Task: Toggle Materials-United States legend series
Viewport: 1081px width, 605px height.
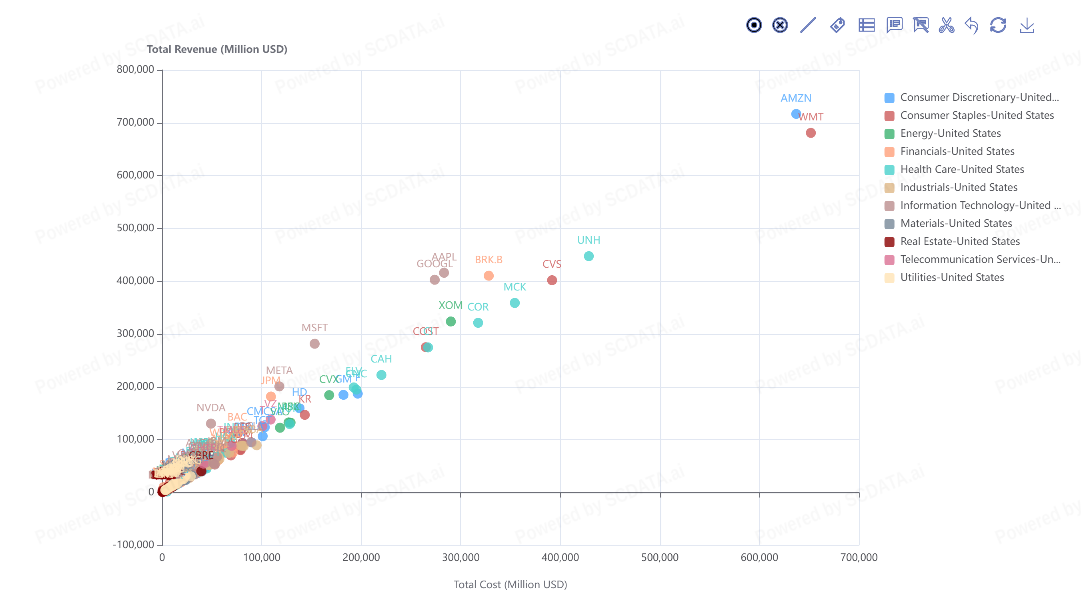Action: (x=948, y=223)
